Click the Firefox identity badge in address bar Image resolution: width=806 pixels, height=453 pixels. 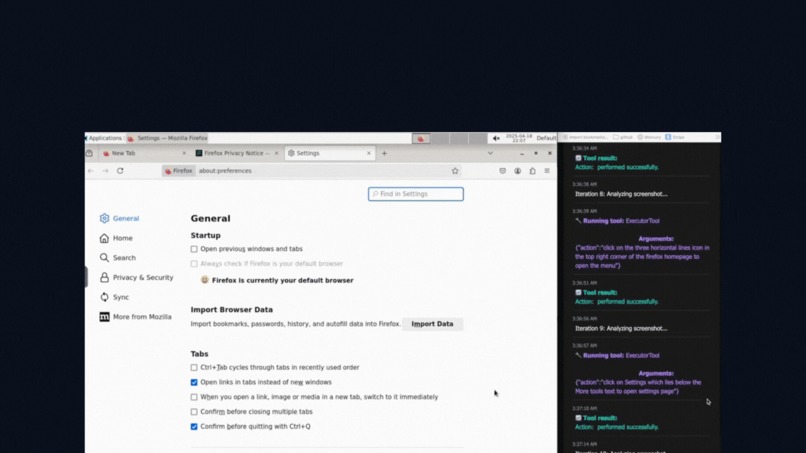coord(178,171)
